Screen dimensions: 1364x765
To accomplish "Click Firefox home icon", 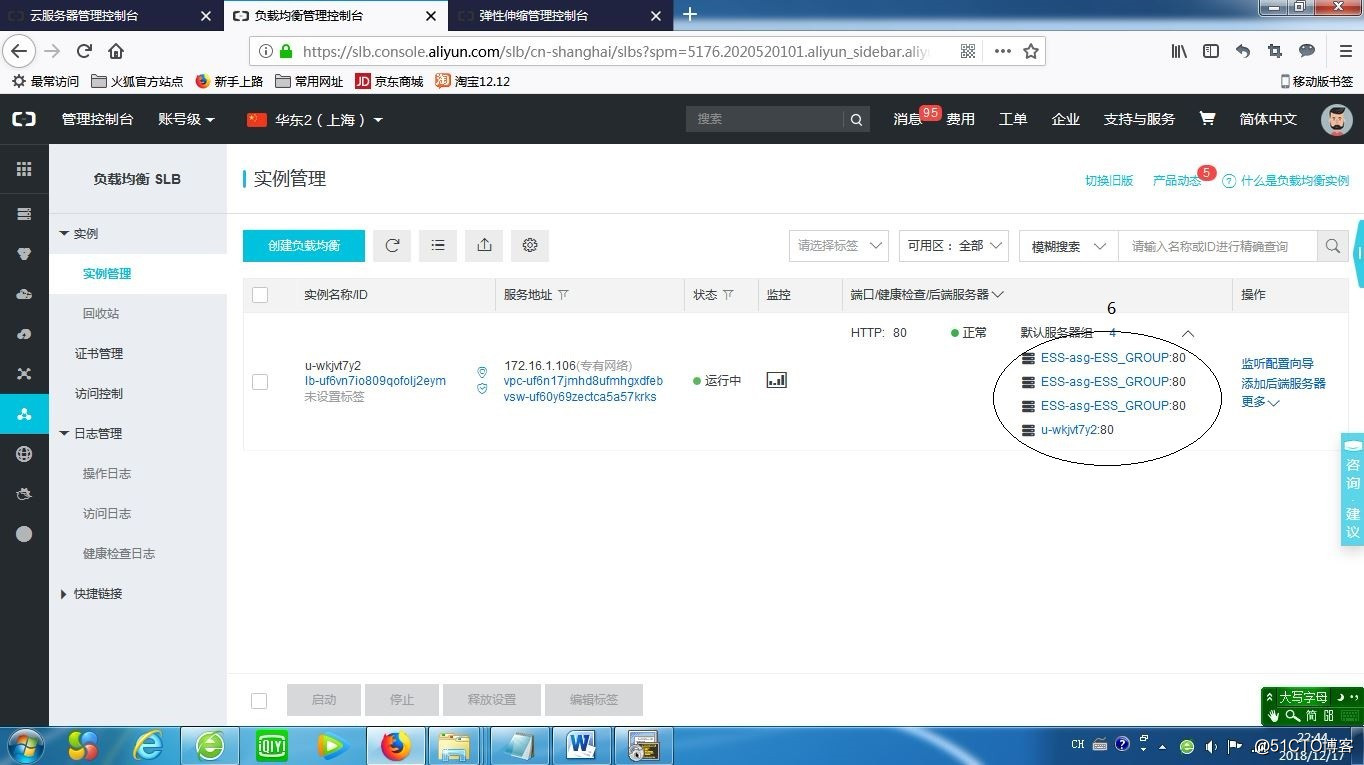I will coord(116,51).
